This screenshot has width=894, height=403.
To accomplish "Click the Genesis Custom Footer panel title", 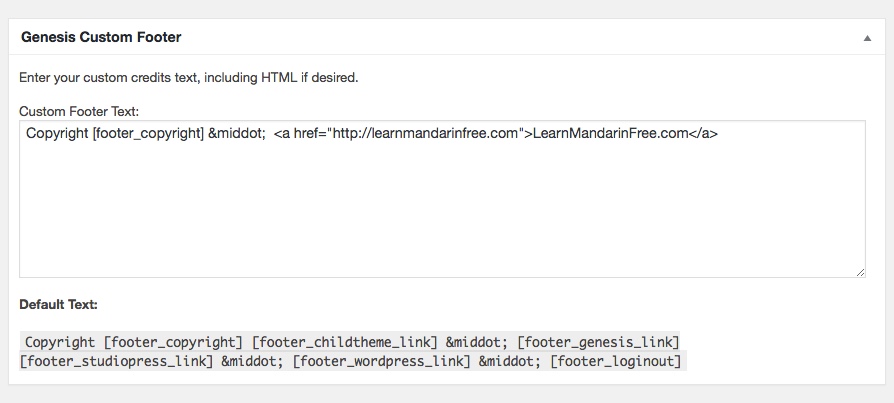I will click(100, 37).
